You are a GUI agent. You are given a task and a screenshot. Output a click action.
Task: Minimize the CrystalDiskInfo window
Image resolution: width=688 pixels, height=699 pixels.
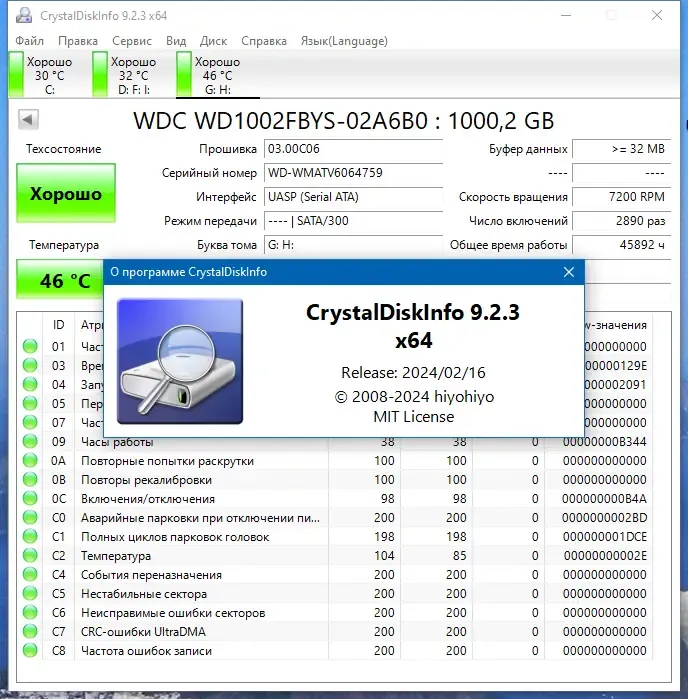pos(566,15)
